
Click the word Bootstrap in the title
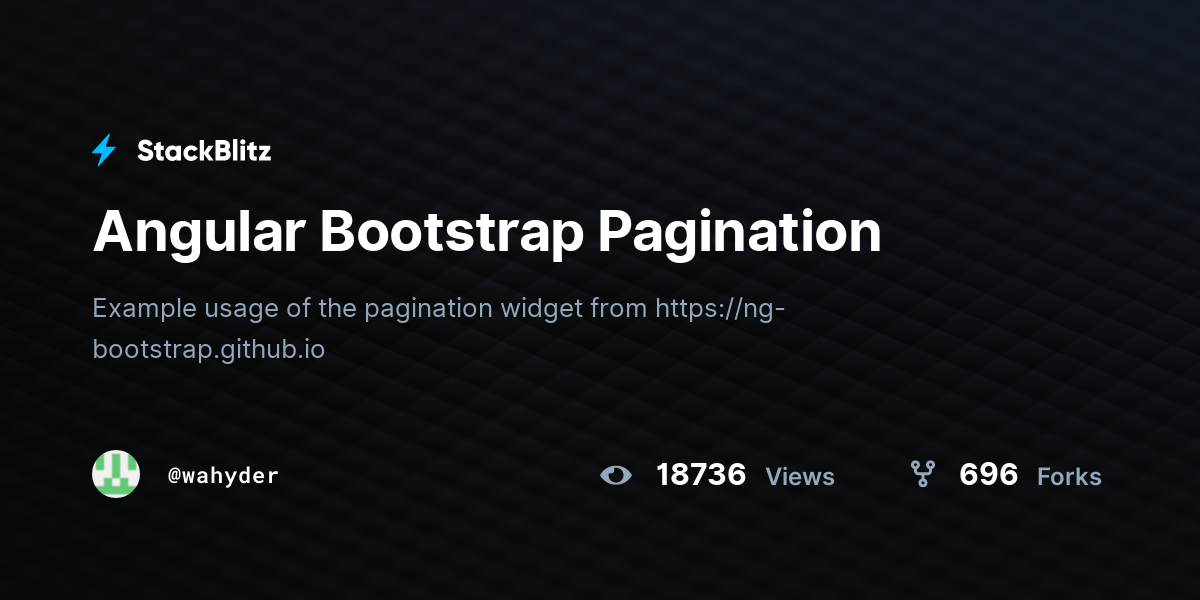(x=453, y=232)
